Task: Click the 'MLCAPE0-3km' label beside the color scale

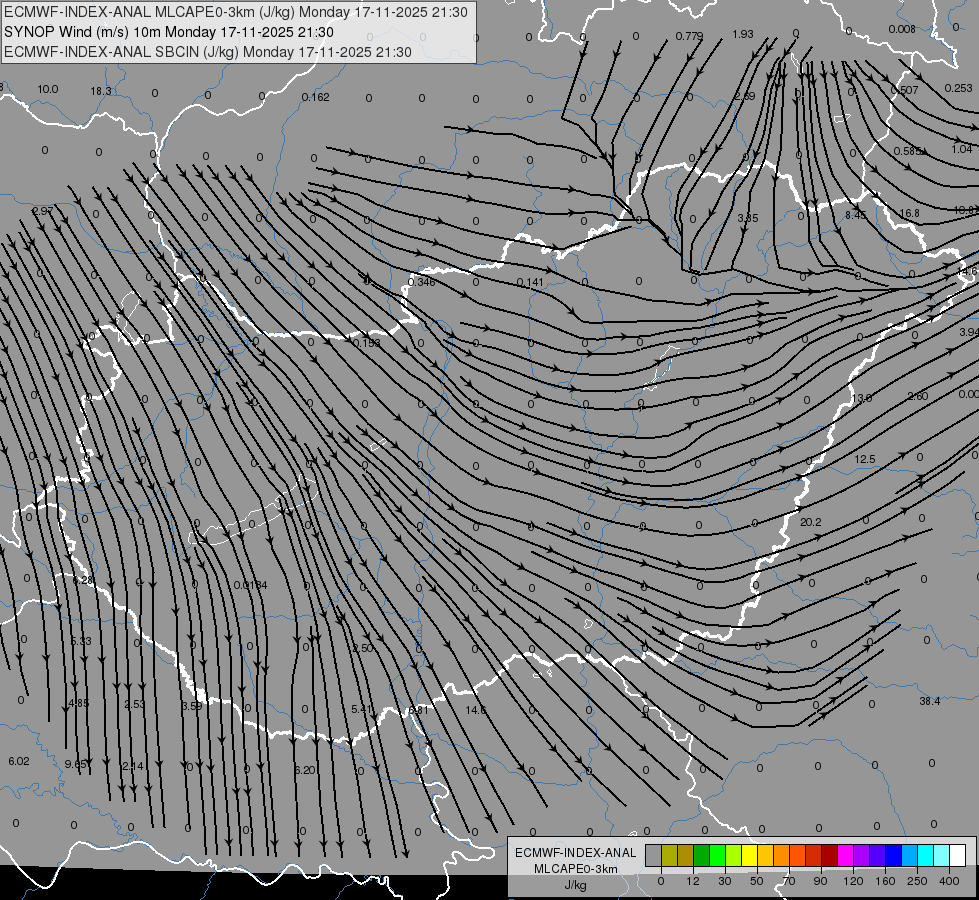Action: (576, 869)
